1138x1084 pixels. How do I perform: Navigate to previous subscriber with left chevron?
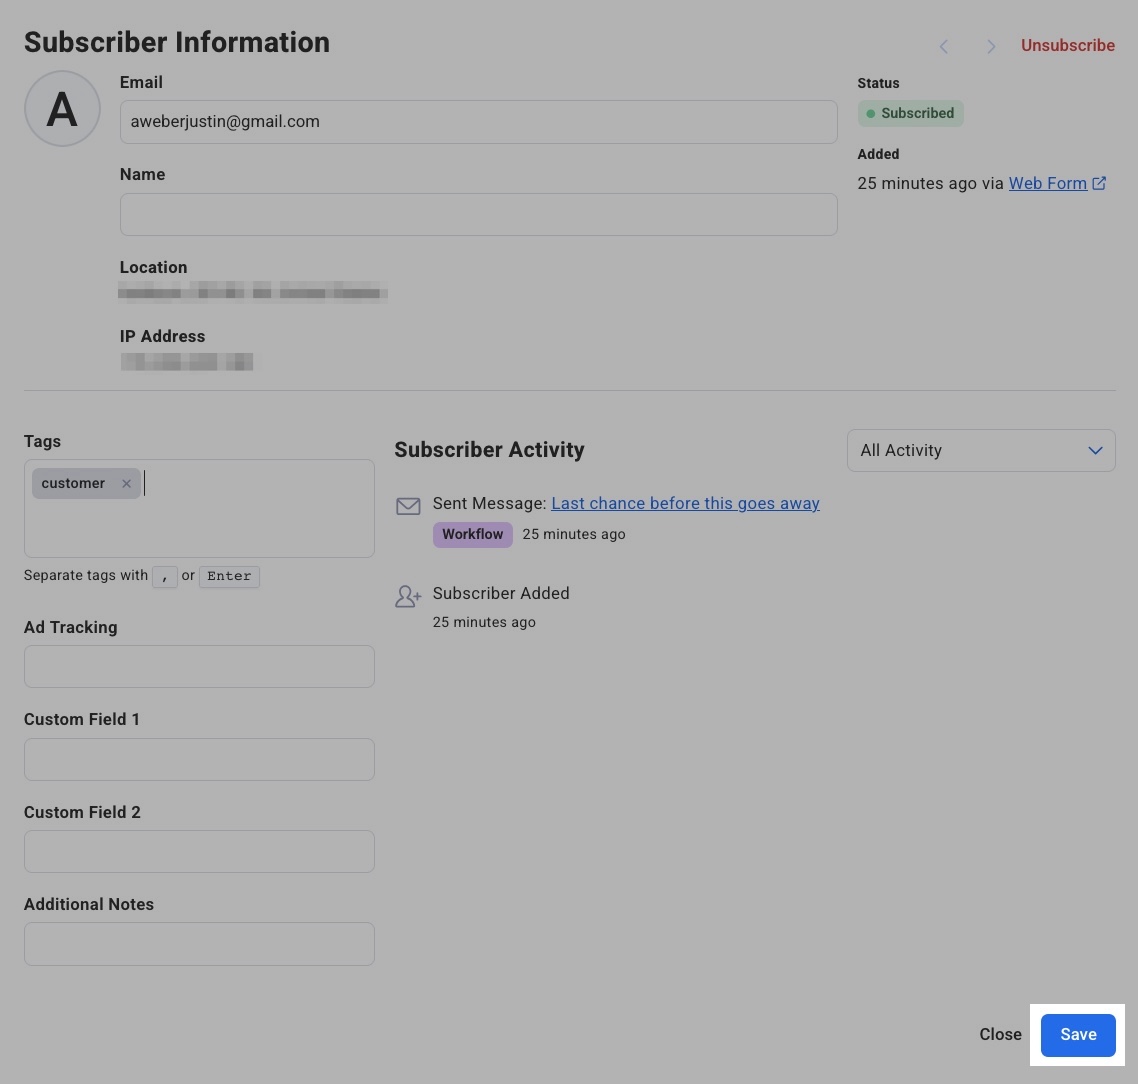point(944,46)
